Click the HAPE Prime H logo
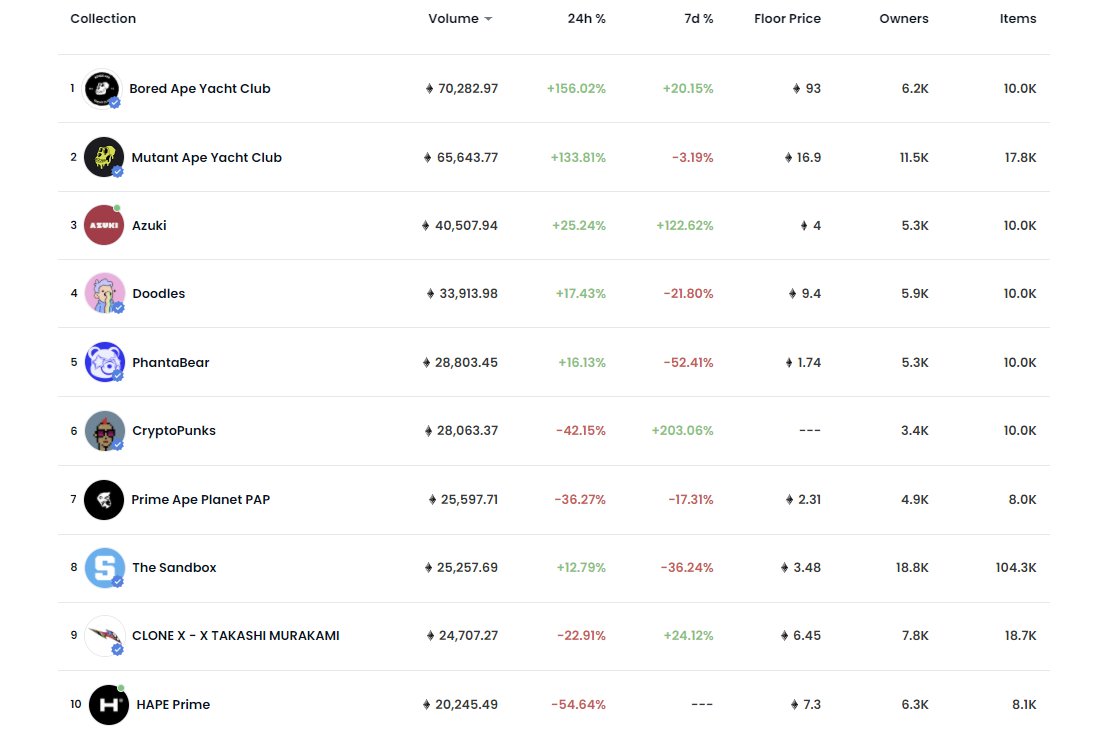1100x736 pixels. click(x=109, y=704)
